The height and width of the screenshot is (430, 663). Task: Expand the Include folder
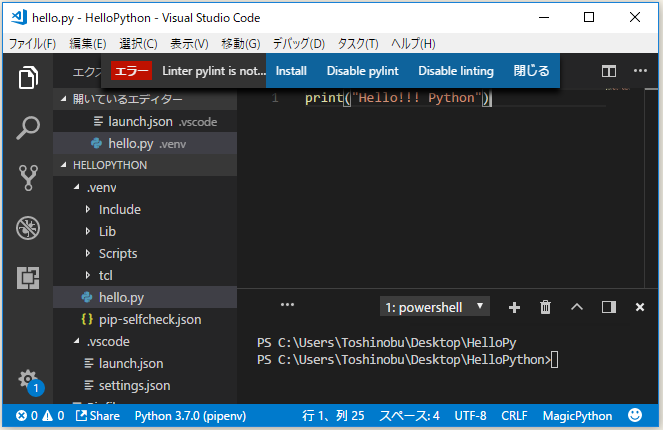pos(88,209)
